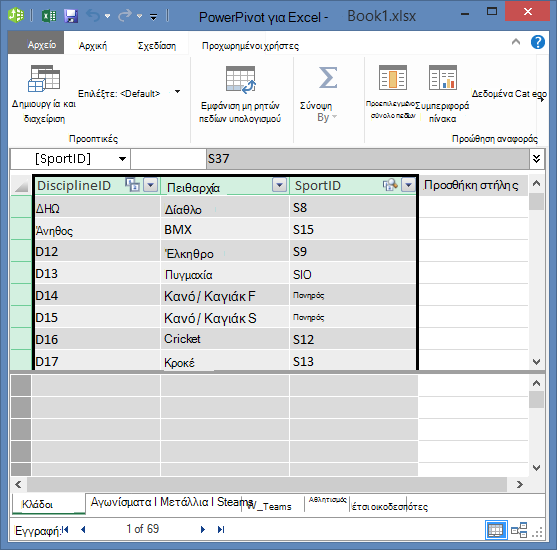Click the Sigma Σύνοψη By icon
Viewport: 557px width, 550px height.
328,77
